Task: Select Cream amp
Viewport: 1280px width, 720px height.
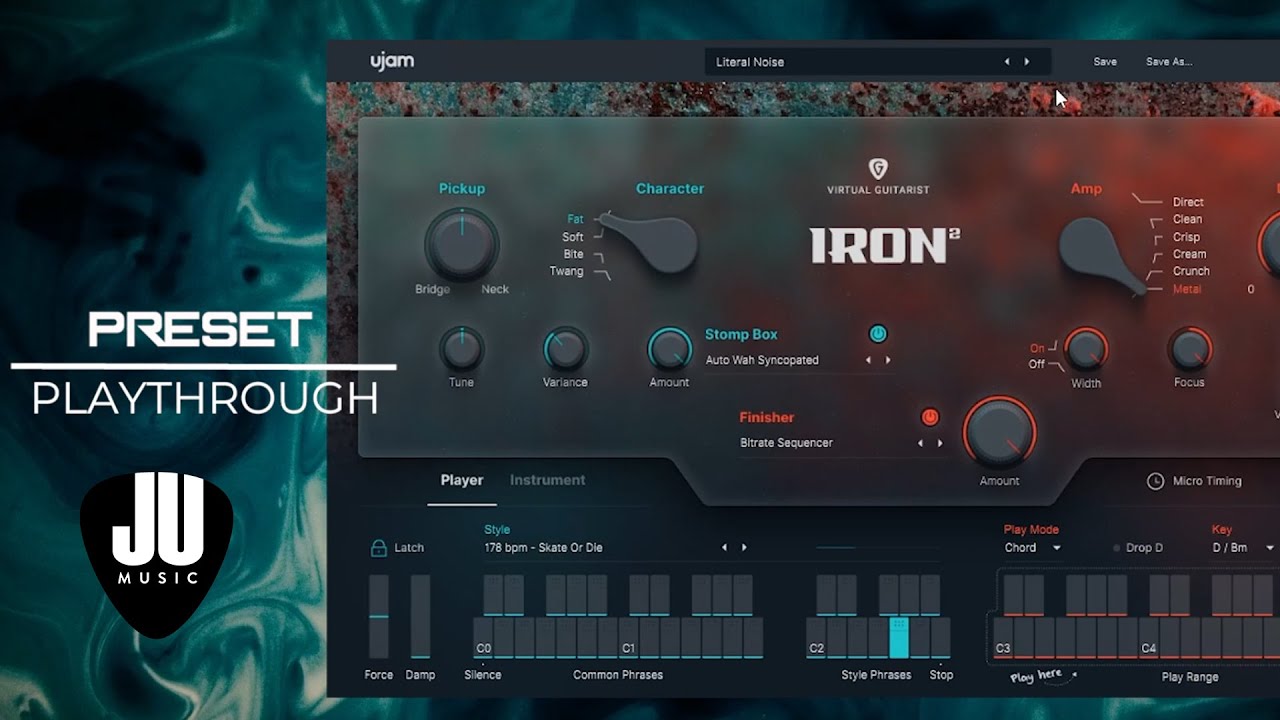Action: 1189,254
